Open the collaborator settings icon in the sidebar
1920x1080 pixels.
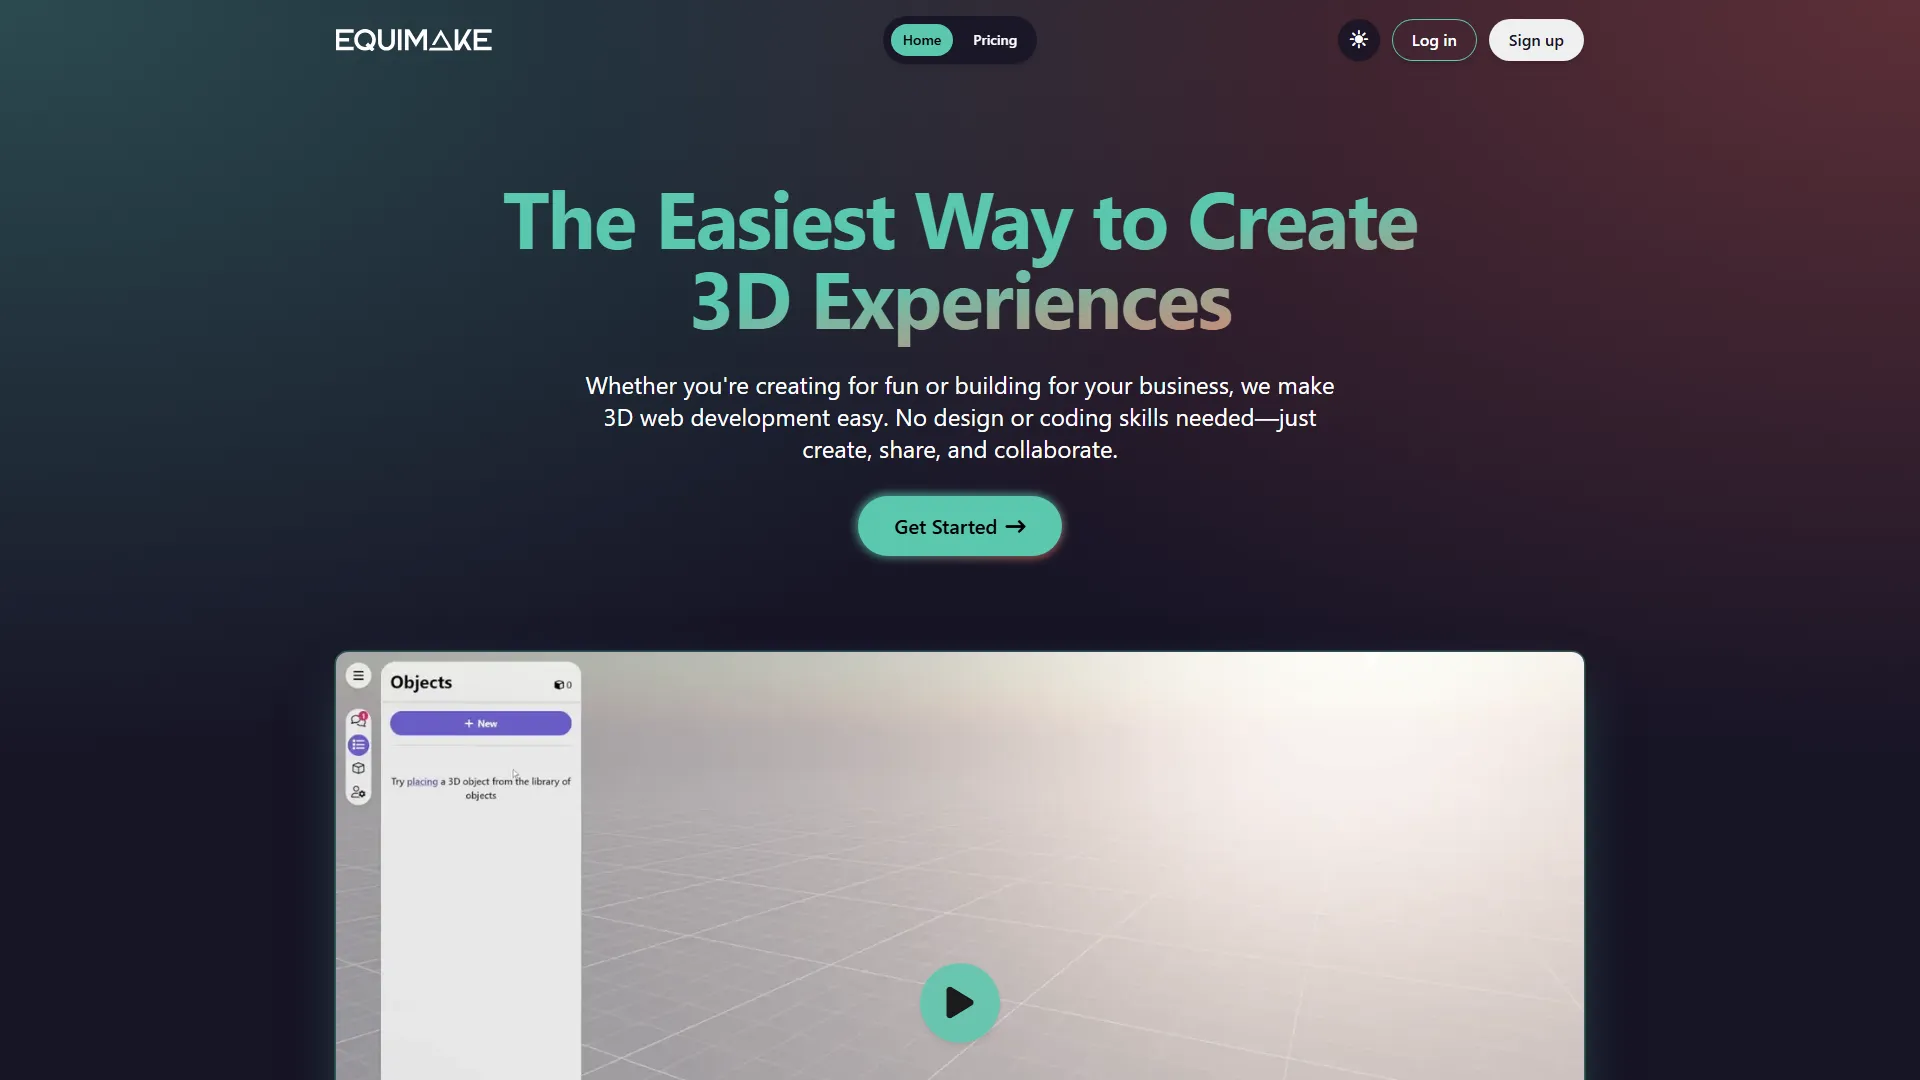[358, 793]
